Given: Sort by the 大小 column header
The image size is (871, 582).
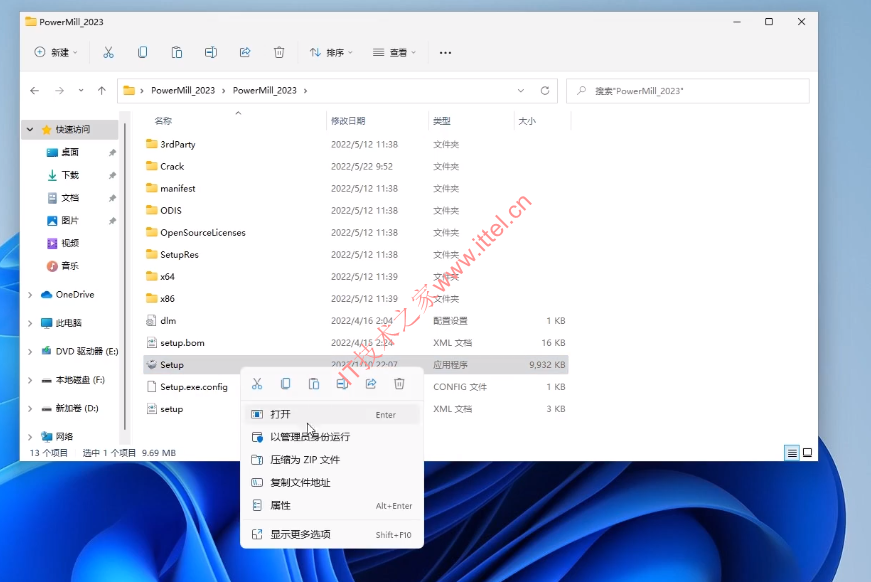Looking at the screenshot, I should click(527, 121).
